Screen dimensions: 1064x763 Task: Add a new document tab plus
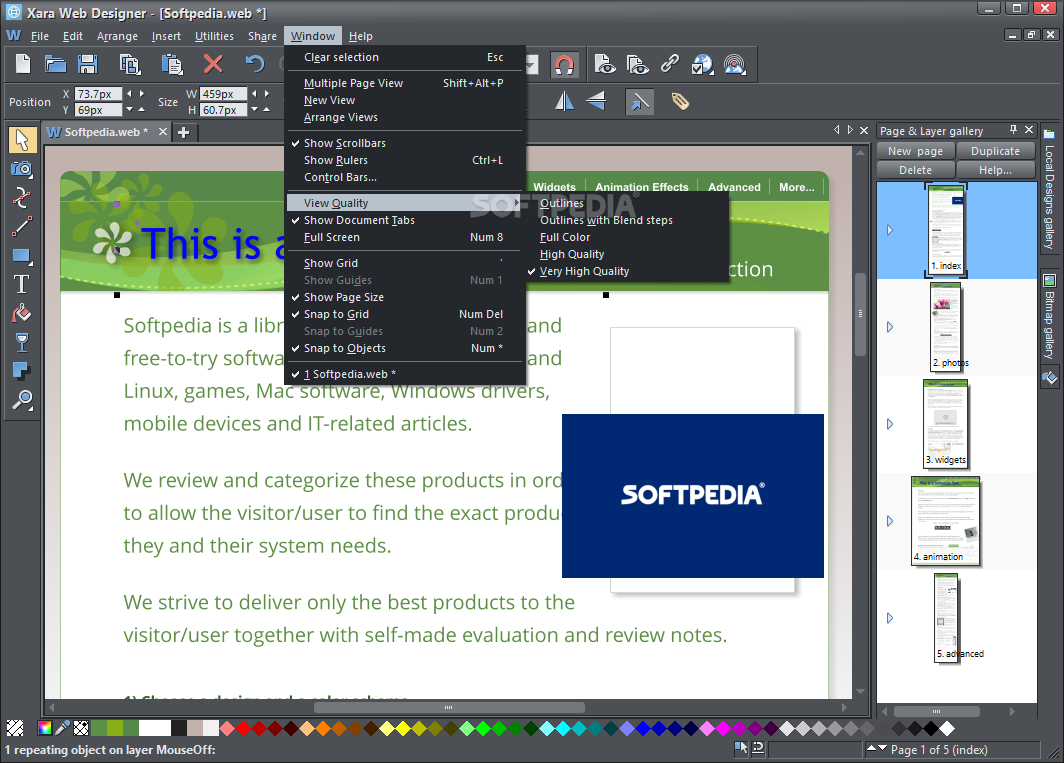tap(183, 132)
